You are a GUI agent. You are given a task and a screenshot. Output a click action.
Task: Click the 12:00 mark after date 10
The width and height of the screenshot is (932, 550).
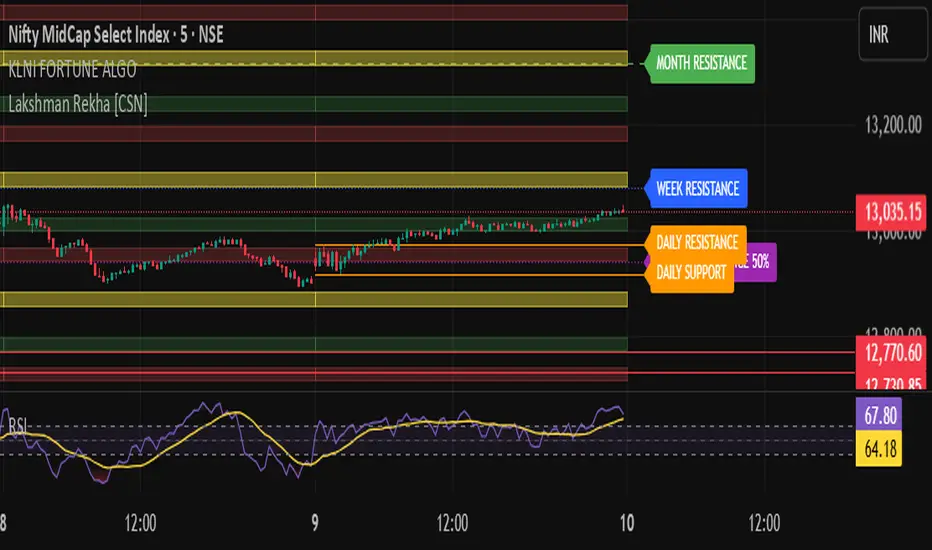764,523
